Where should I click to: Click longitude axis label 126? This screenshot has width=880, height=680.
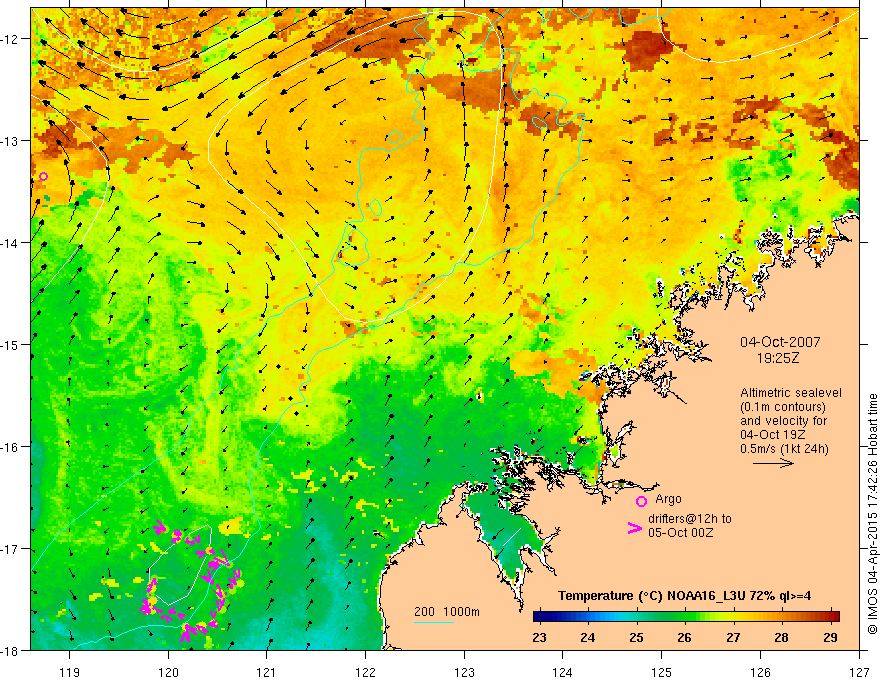pos(760,672)
